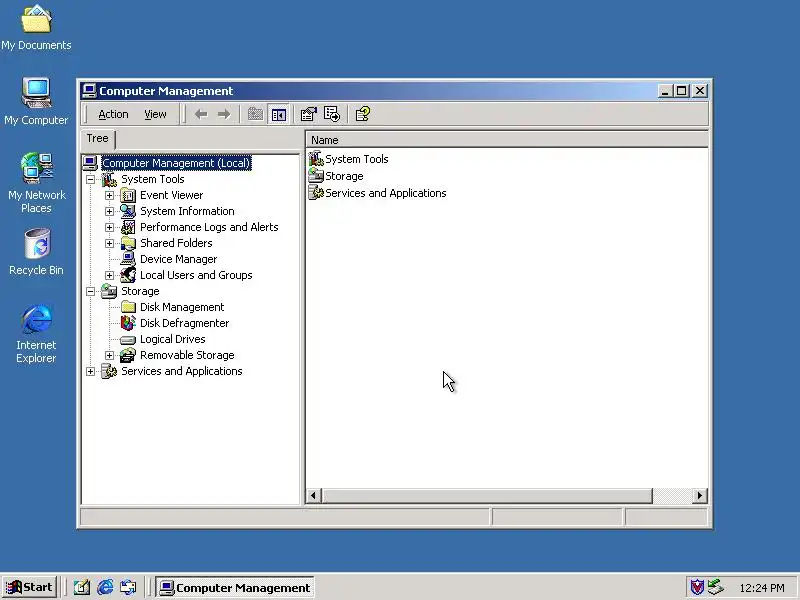
Task: Collapse the System Tools tree node
Action: [x=90, y=179]
